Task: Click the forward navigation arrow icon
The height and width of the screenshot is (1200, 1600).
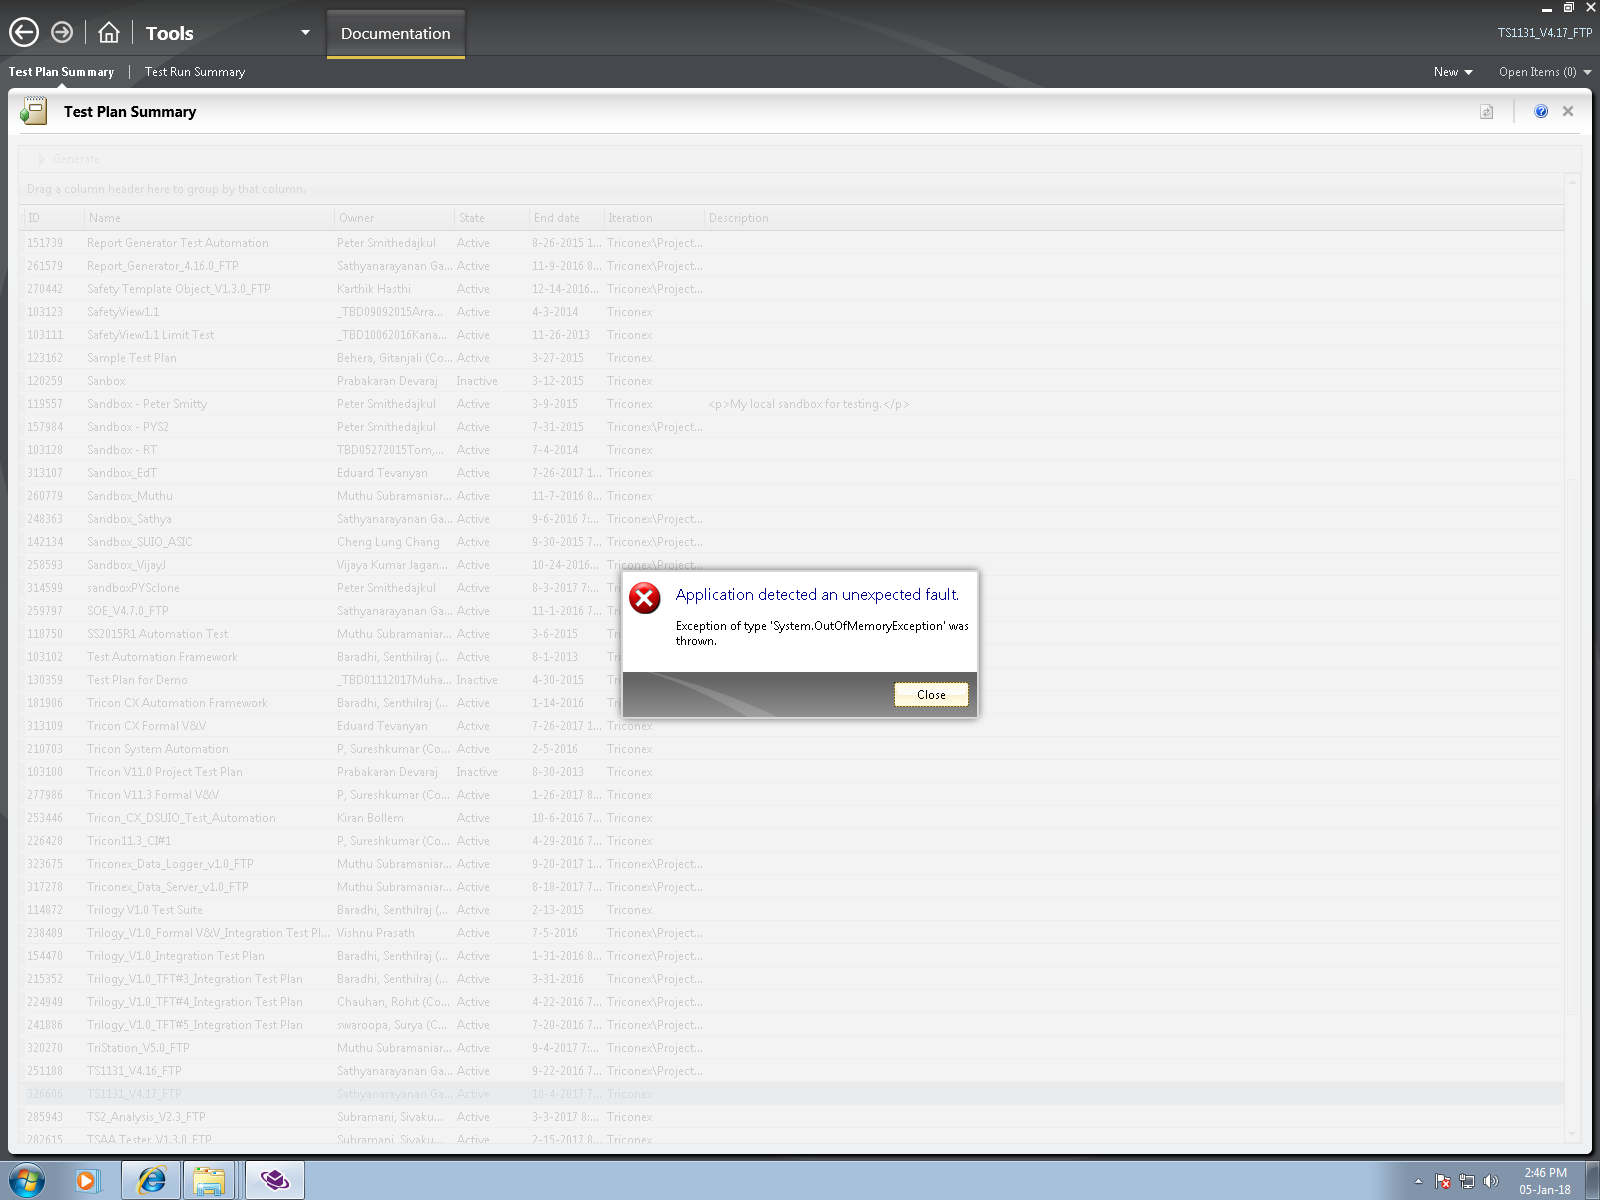Action: (62, 33)
